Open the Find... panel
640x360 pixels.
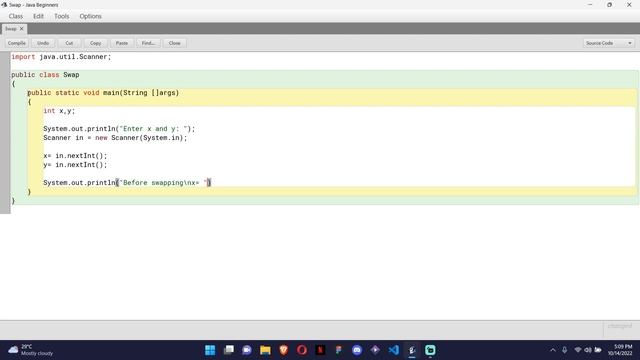(148, 43)
